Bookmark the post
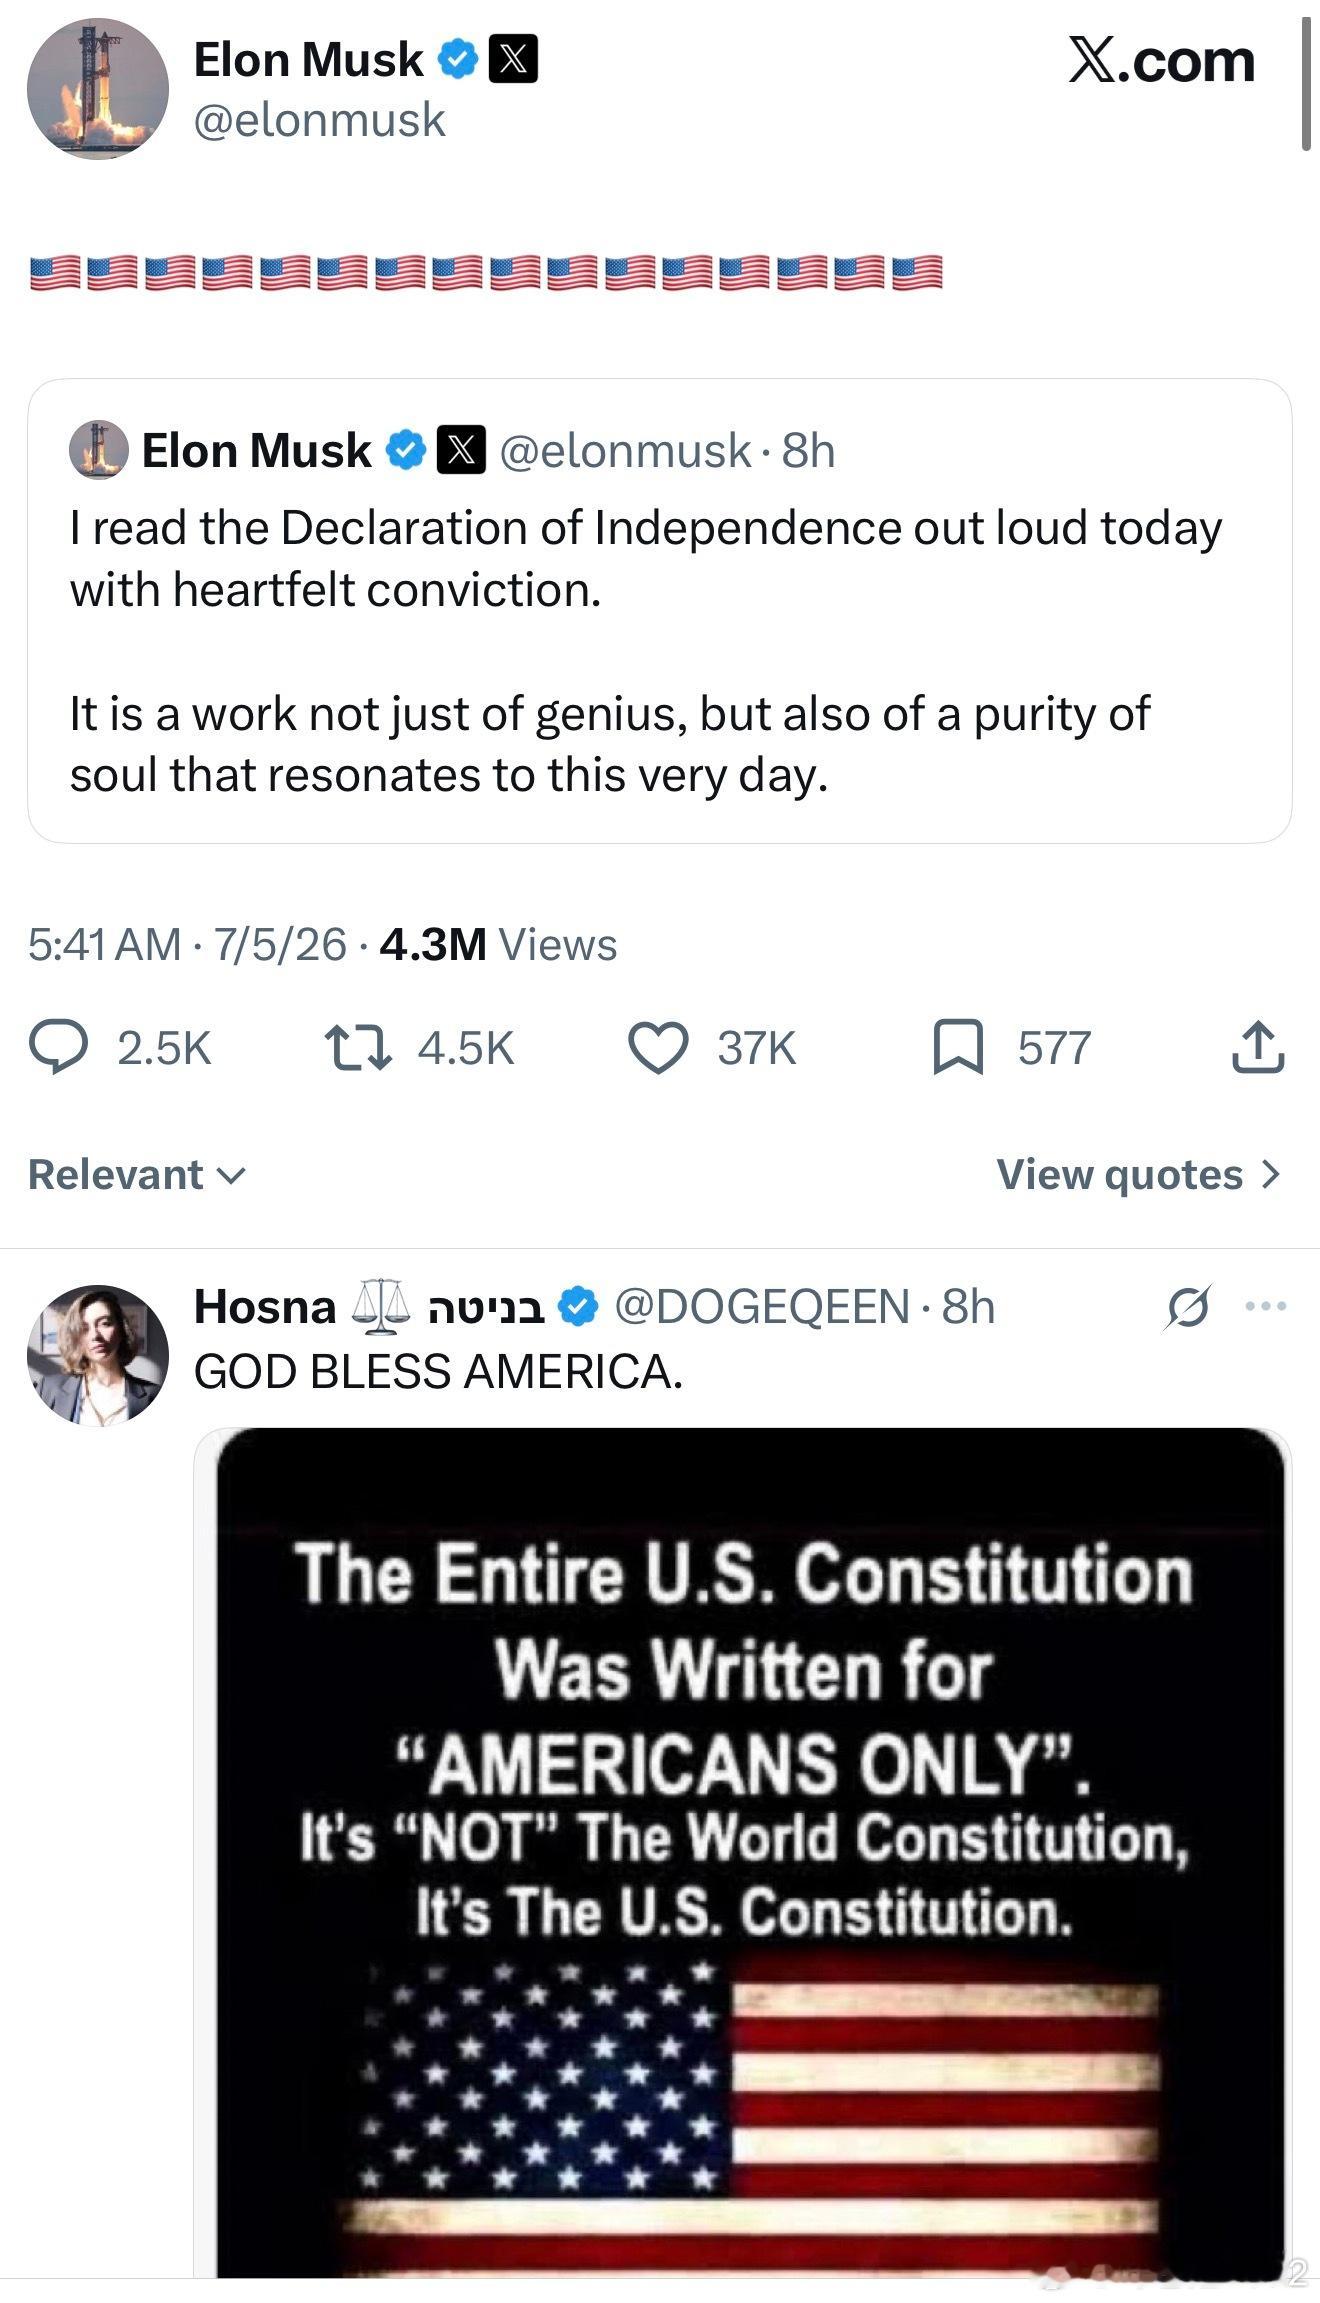The width and height of the screenshot is (1320, 2303). [x=958, y=1047]
